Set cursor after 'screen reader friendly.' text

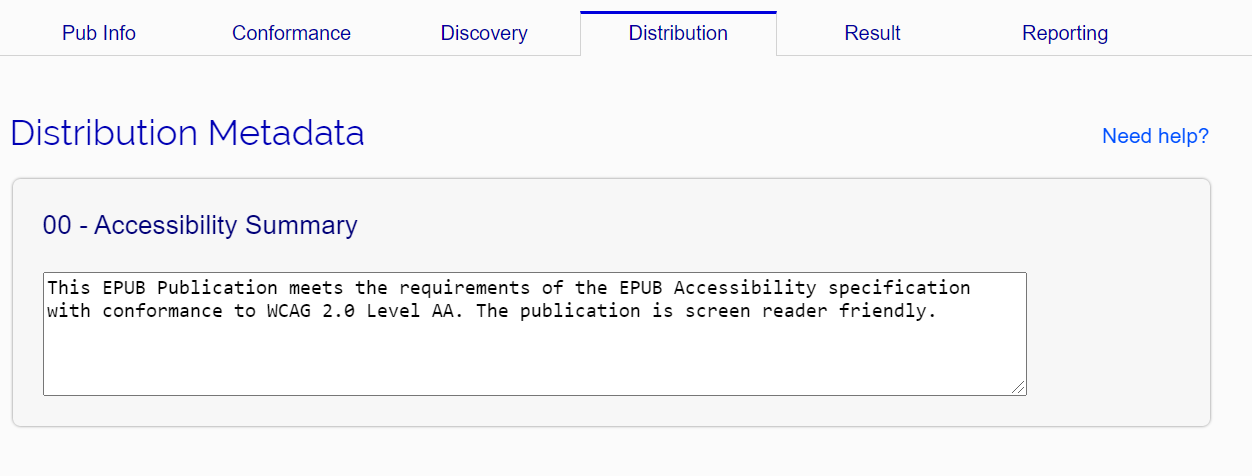point(940,311)
